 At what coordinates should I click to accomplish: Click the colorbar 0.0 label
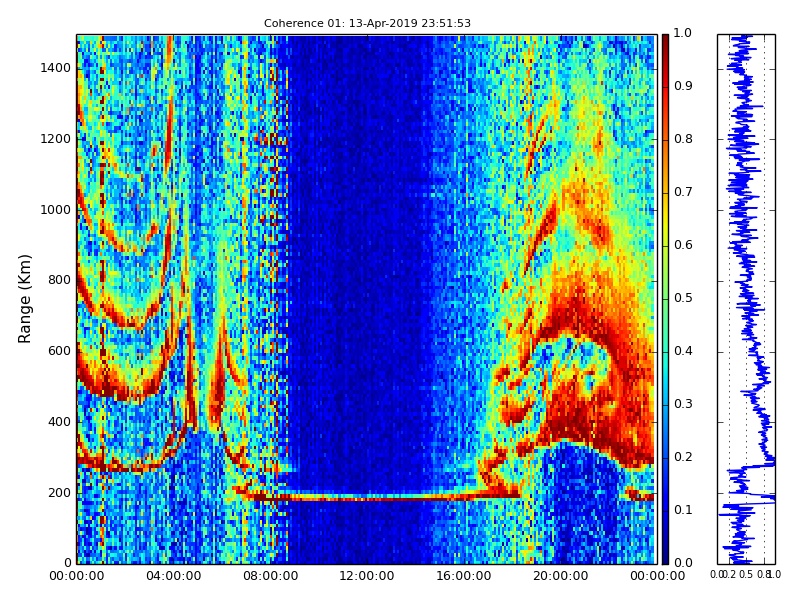click(683, 563)
